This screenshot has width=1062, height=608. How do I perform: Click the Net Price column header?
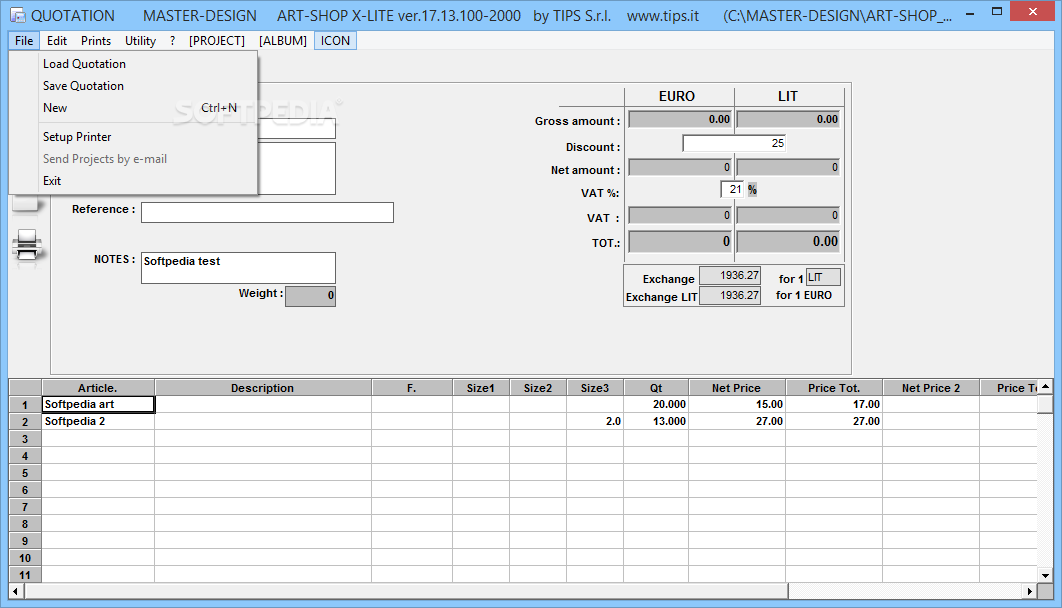(x=737, y=388)
